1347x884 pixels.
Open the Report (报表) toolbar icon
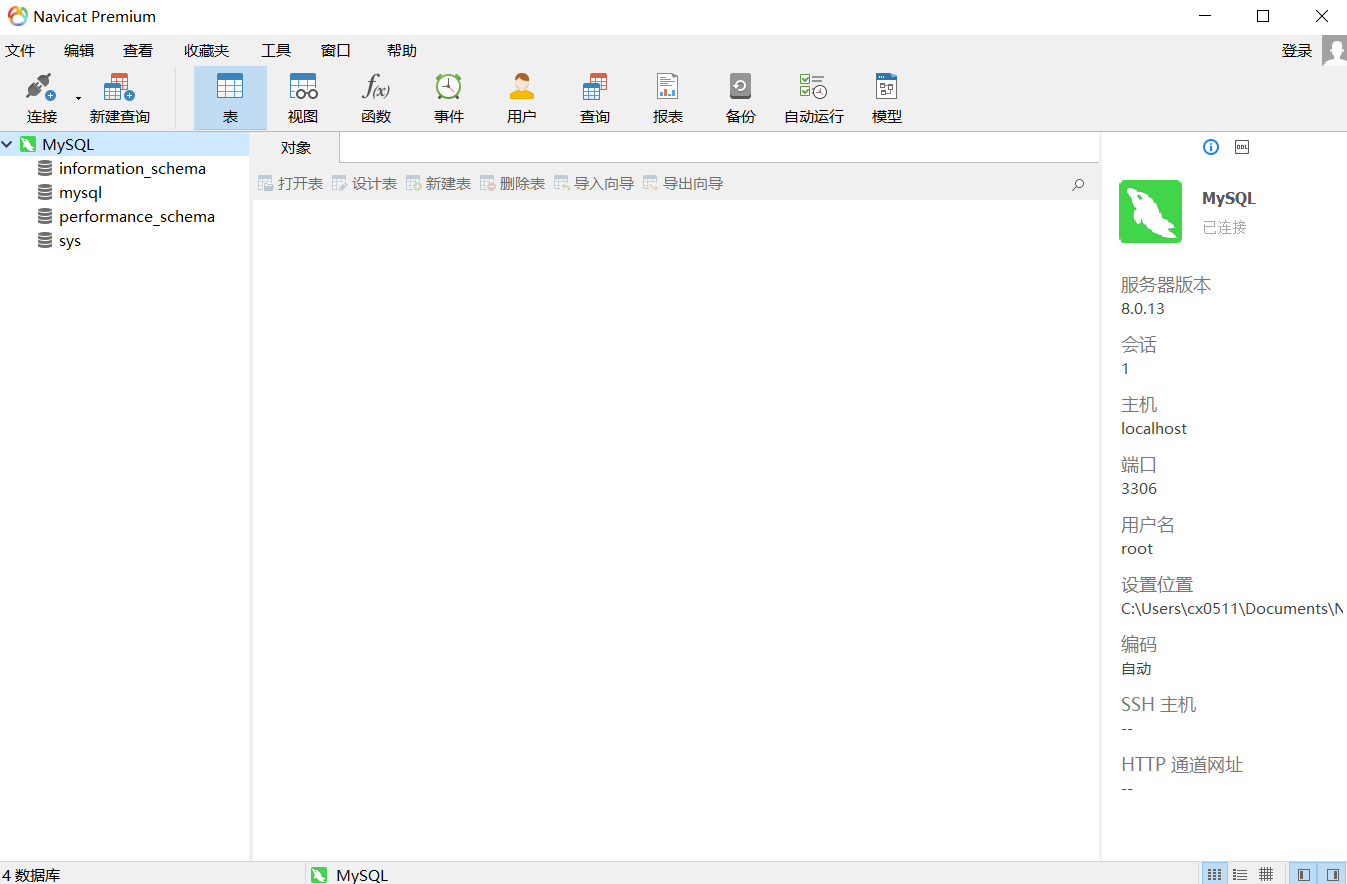pyautogui.click(x=668, y=98)
